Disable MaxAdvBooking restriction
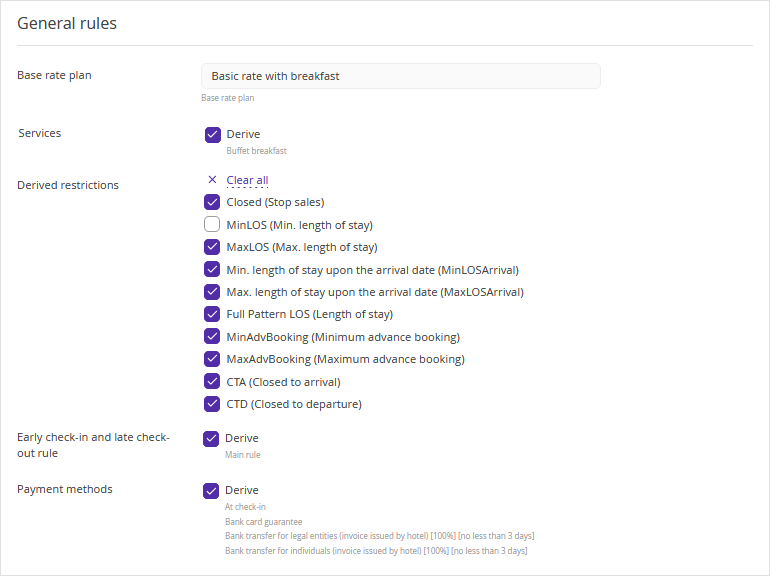The height and width of the screenshot is (576, 770). tap(212, 359)
